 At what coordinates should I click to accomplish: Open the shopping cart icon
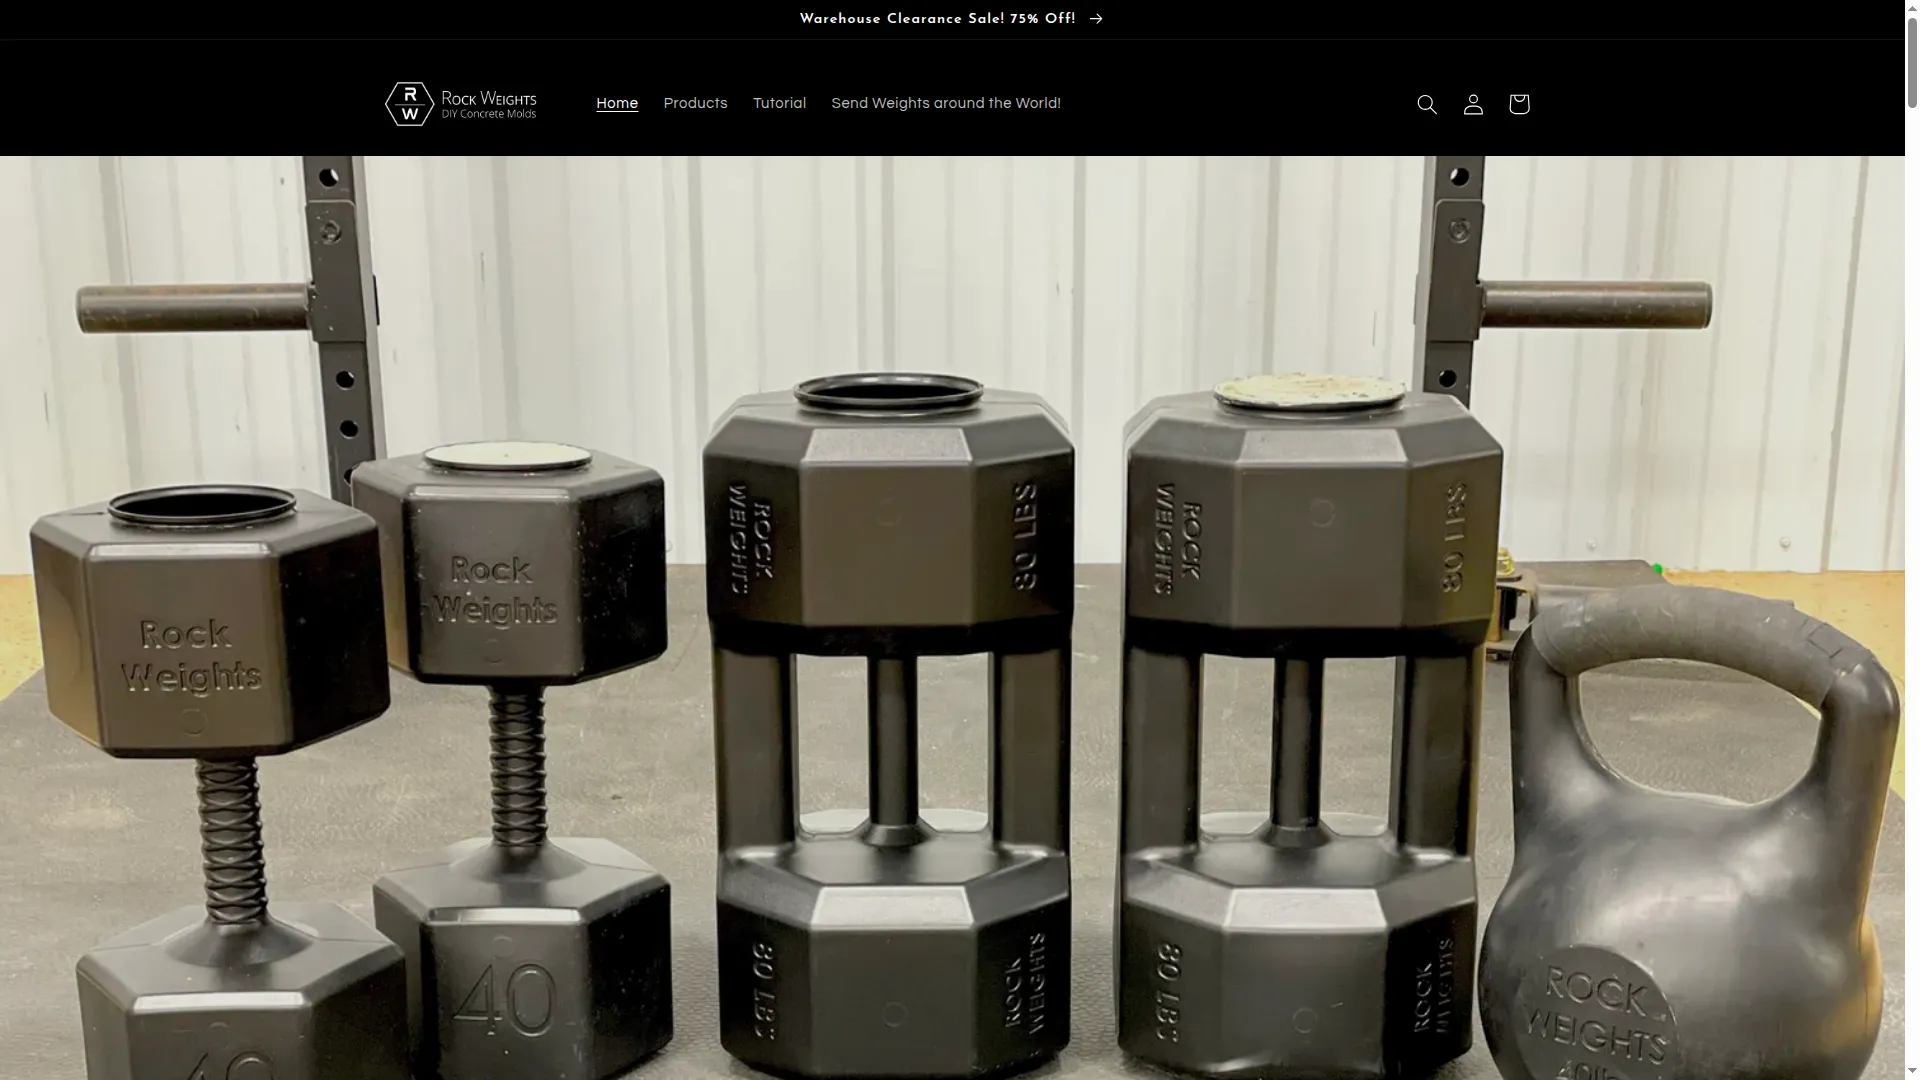pyautogui.click(x=1519, y=104)
